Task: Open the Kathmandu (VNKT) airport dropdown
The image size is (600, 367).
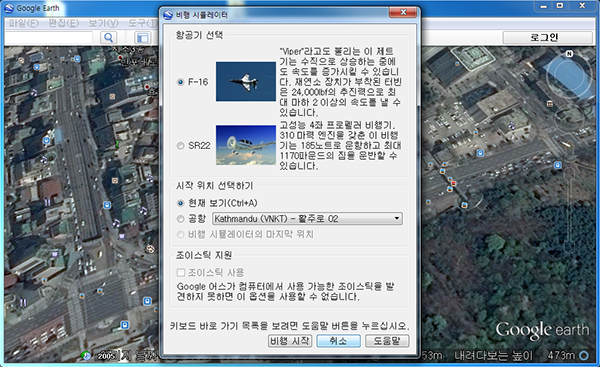Action: point(307,219)
